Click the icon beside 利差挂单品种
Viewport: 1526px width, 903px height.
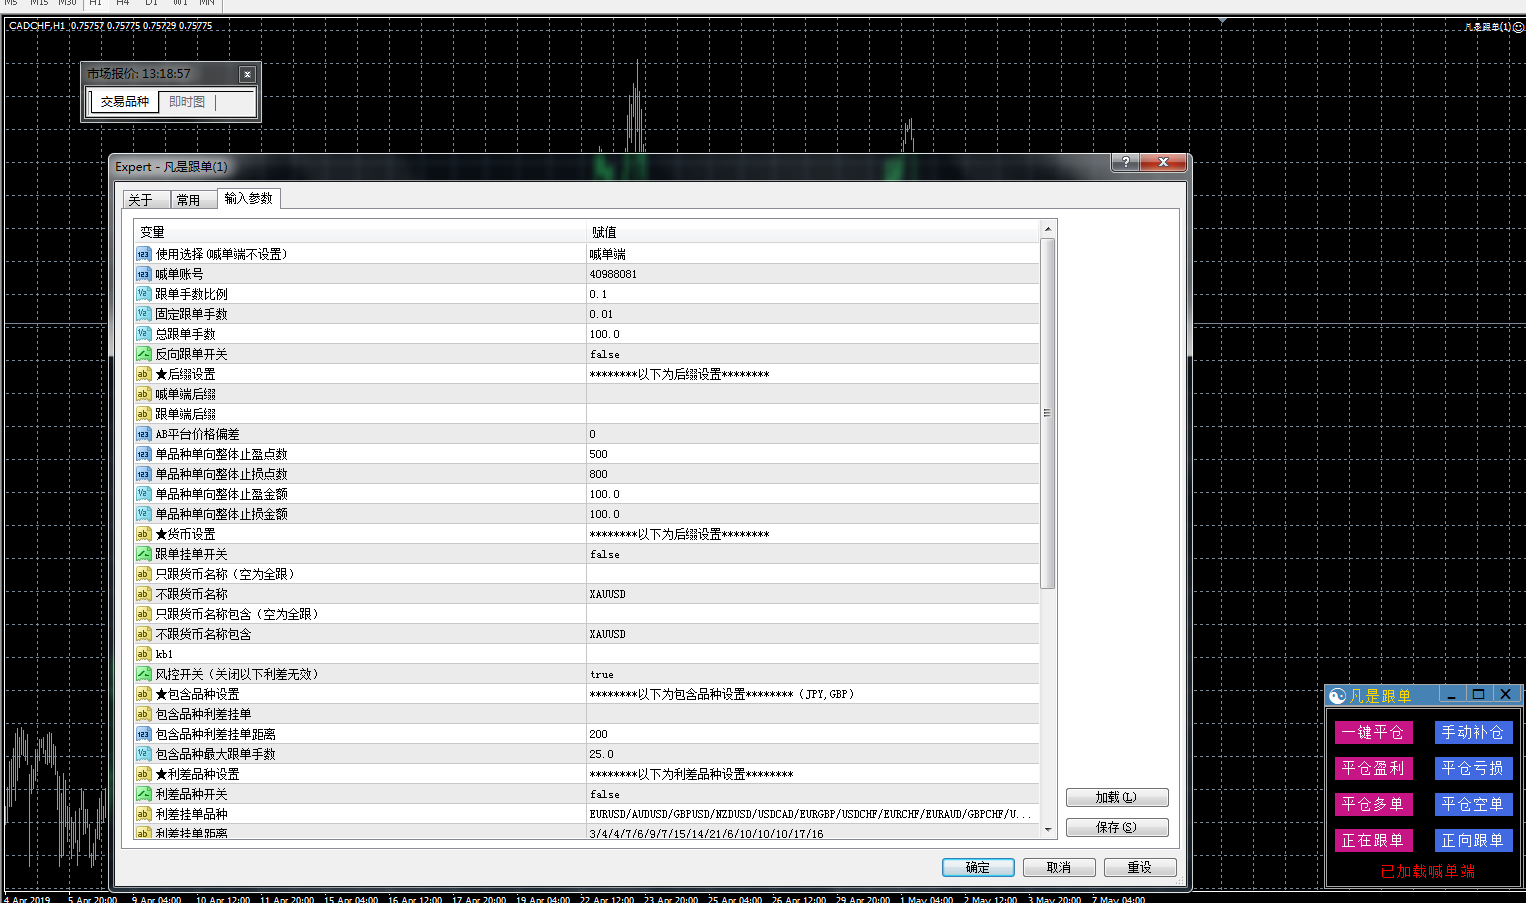click(x=143, y=814)
